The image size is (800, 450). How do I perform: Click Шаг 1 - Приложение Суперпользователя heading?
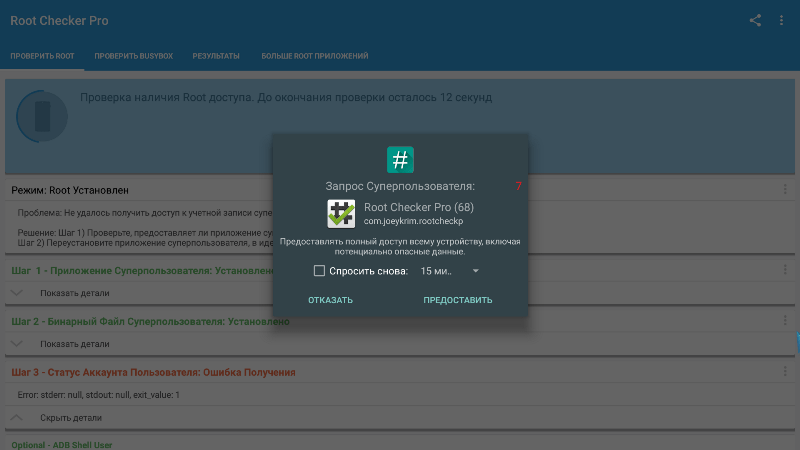(x=143, y=270)
